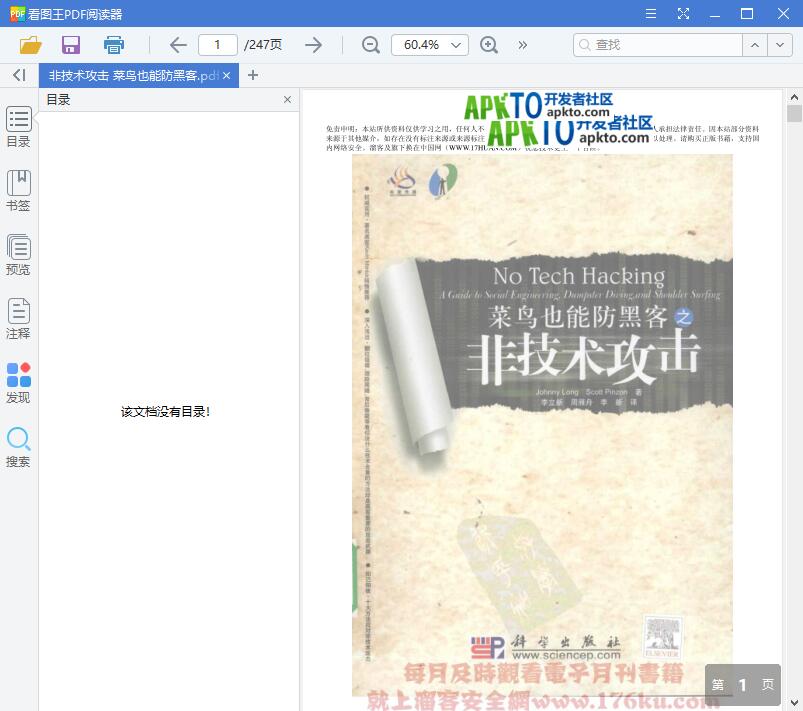Add a new tab with plus button

point(252,75)
